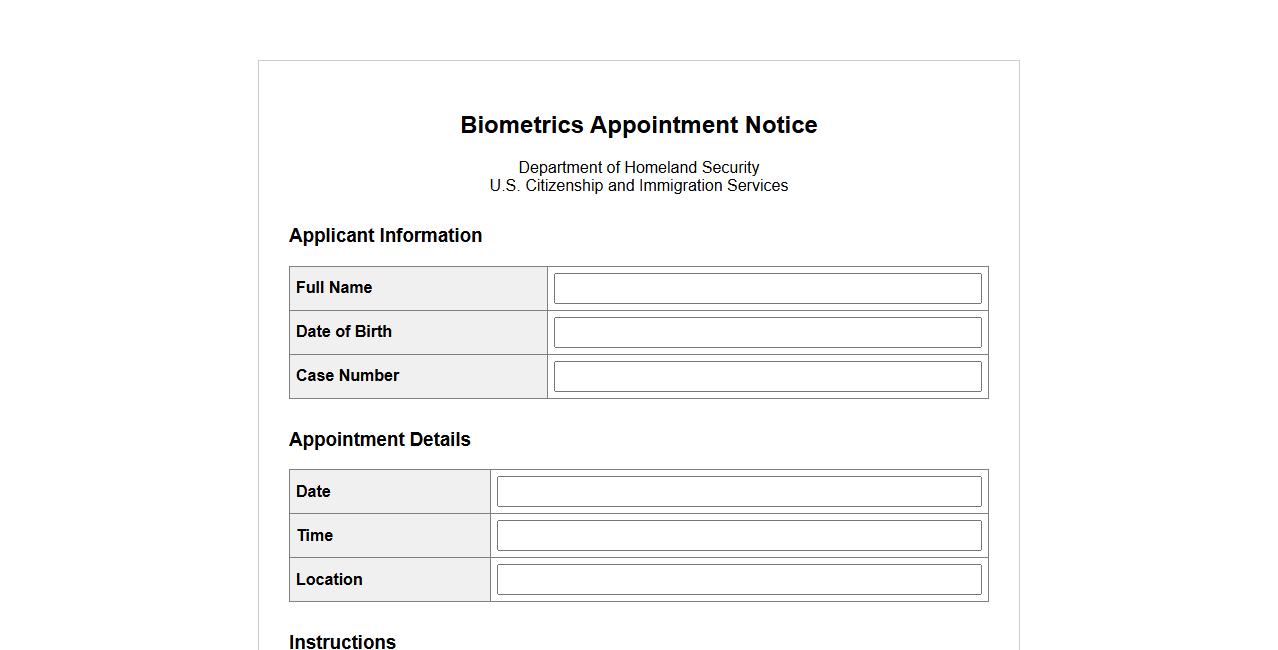Click the appointment Date input box
This screenshot has width=1278, height=650.
[x=739, y=492]
